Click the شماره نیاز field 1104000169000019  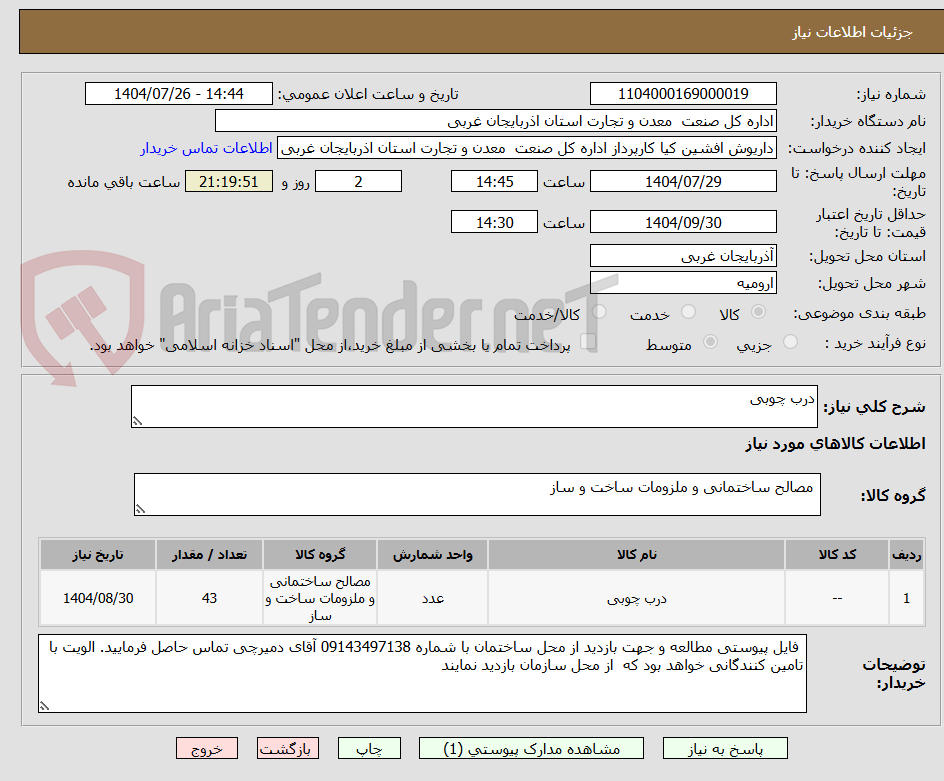(683, 94)
